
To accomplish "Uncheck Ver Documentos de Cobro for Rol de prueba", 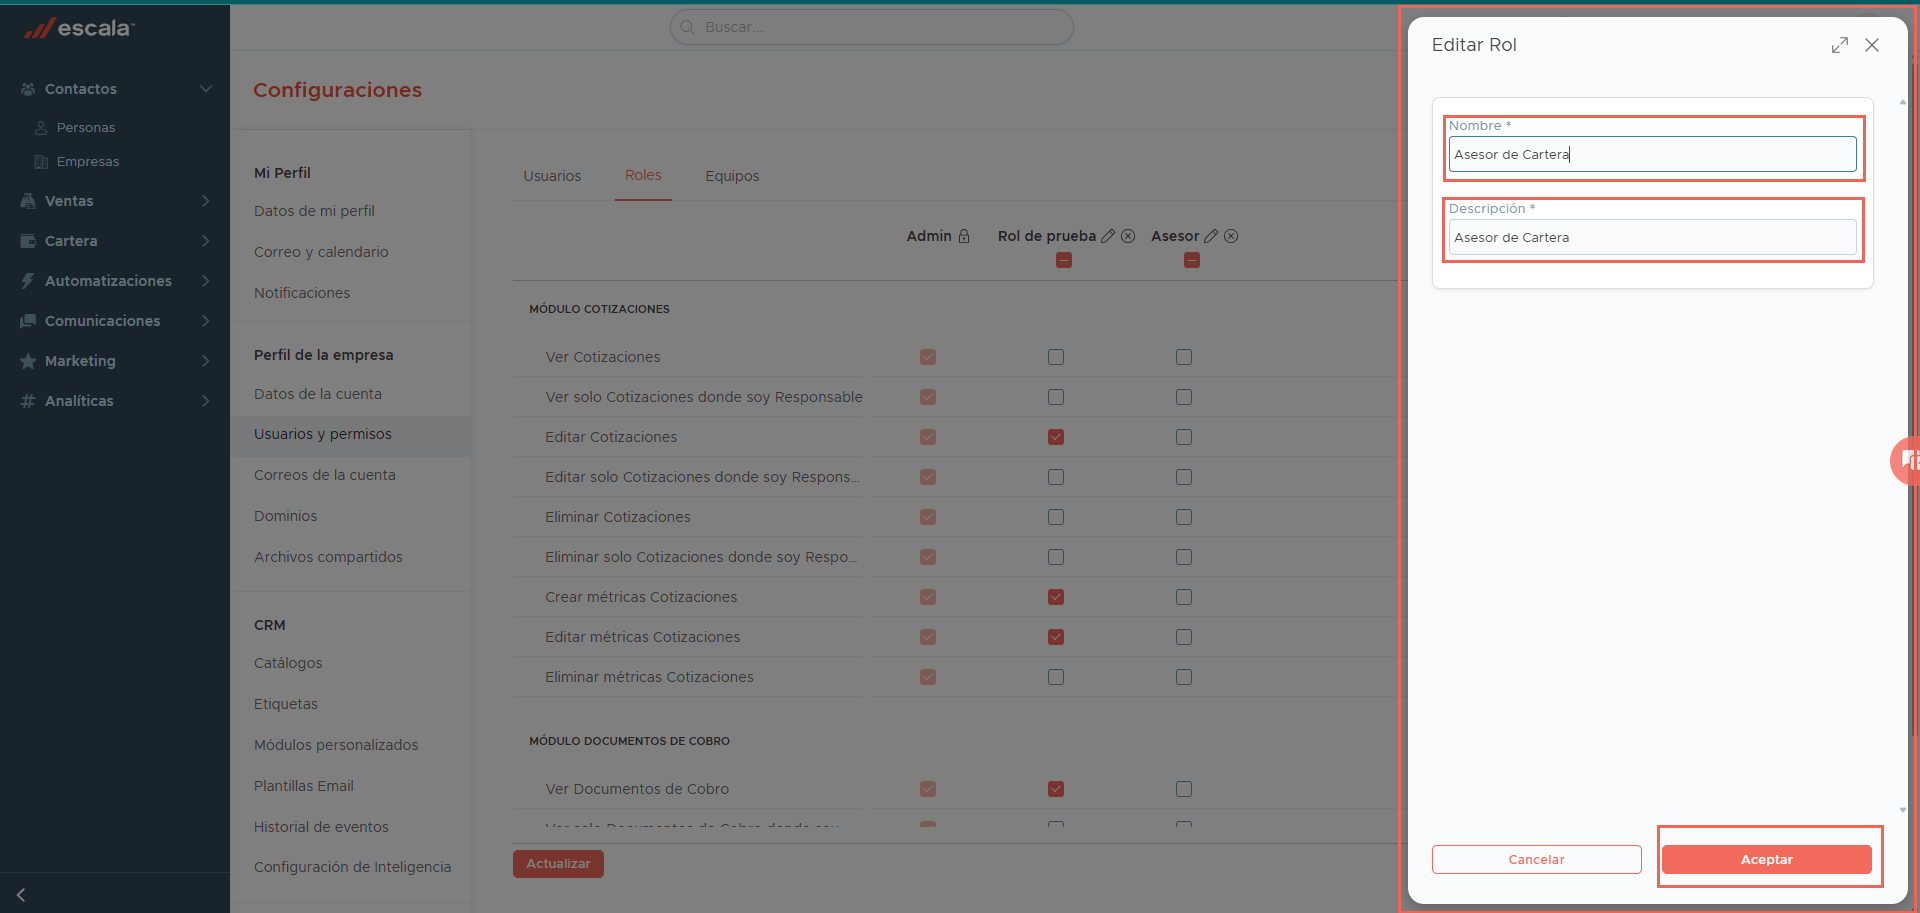I will 1056,789.
